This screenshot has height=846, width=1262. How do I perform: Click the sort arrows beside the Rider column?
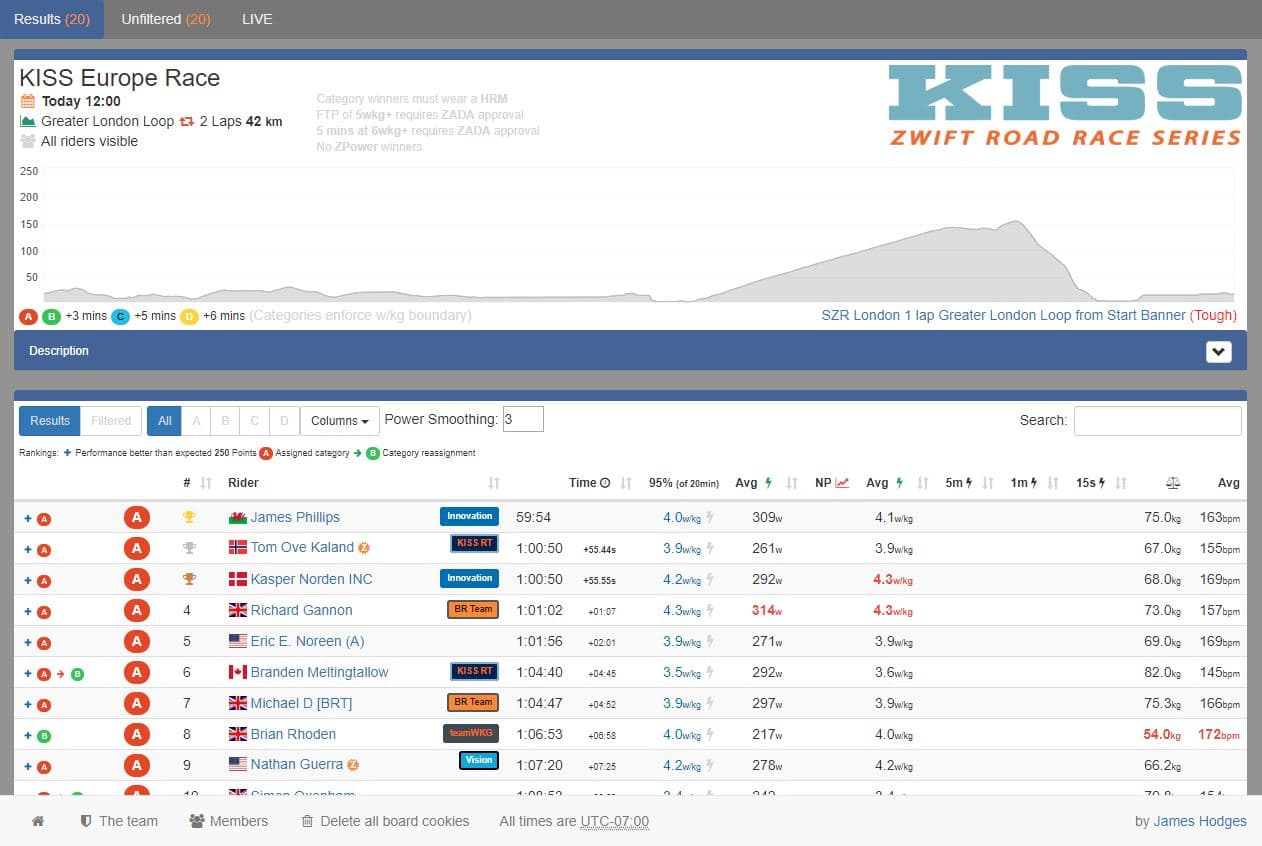[x=494, y=483]
